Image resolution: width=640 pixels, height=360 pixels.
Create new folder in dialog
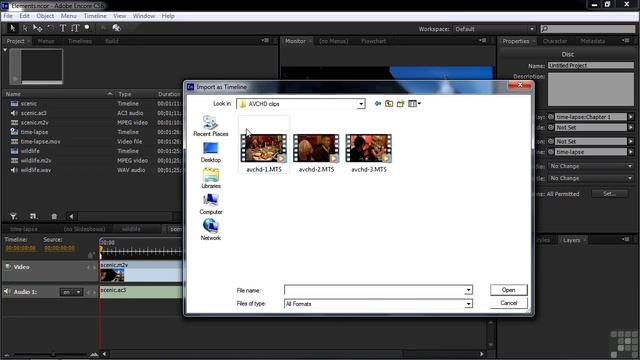pos(400,104)
